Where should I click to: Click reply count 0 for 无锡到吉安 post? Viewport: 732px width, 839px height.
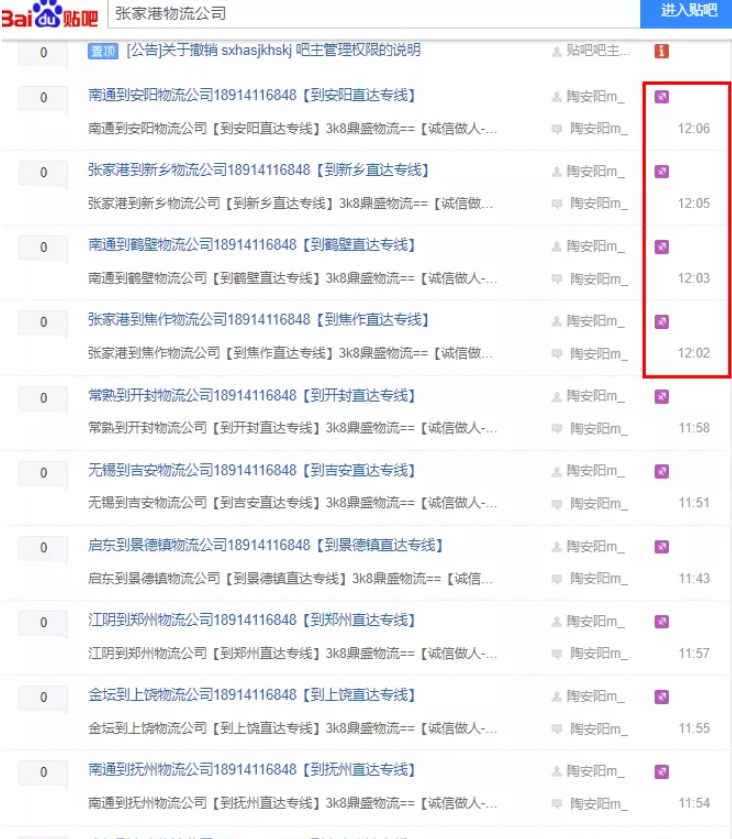click(x=43, y=473)
